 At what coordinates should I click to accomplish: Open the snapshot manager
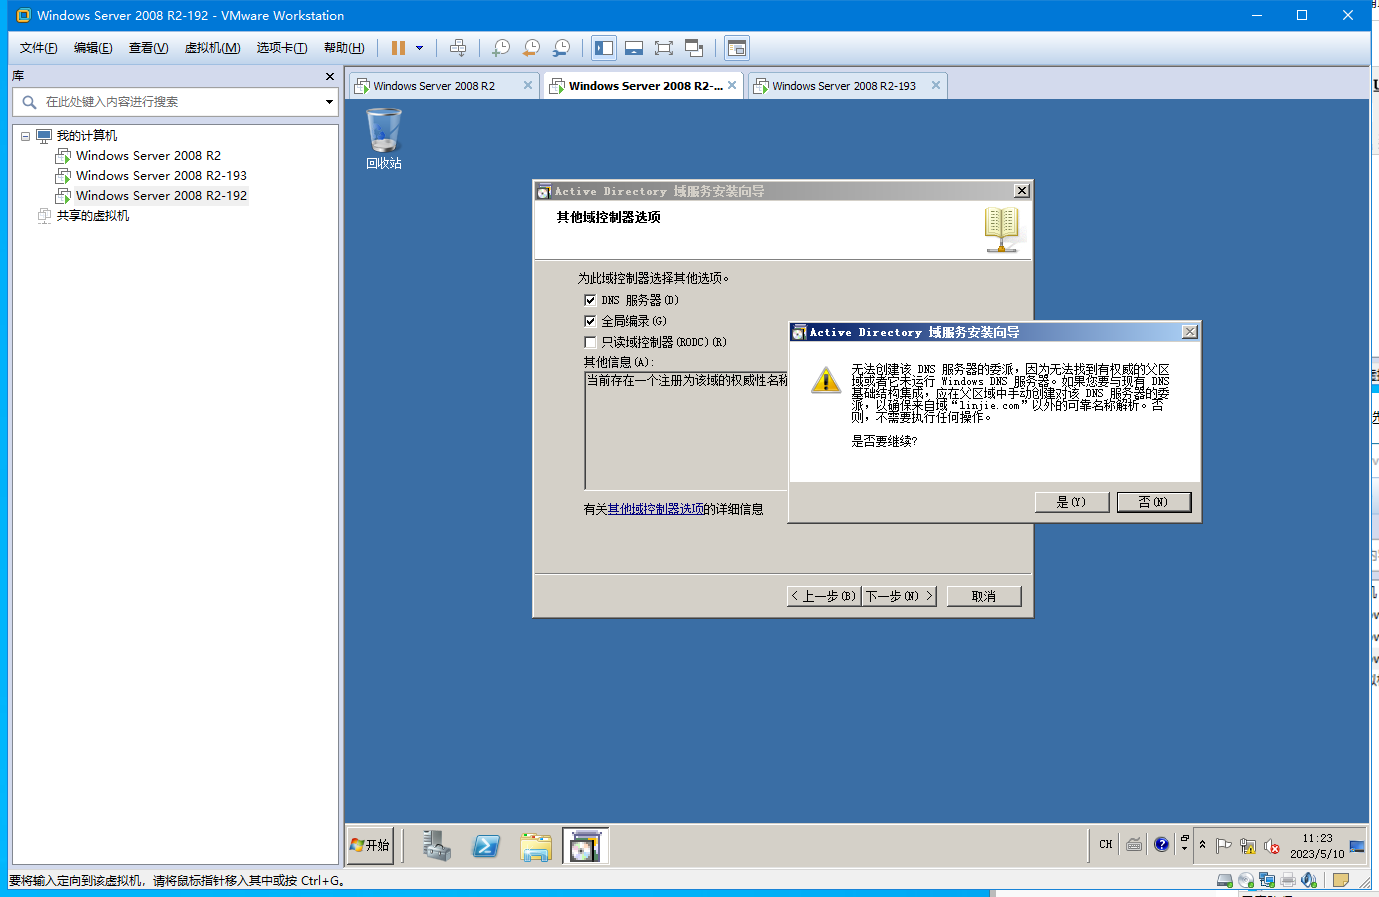[x=562, y=48]
